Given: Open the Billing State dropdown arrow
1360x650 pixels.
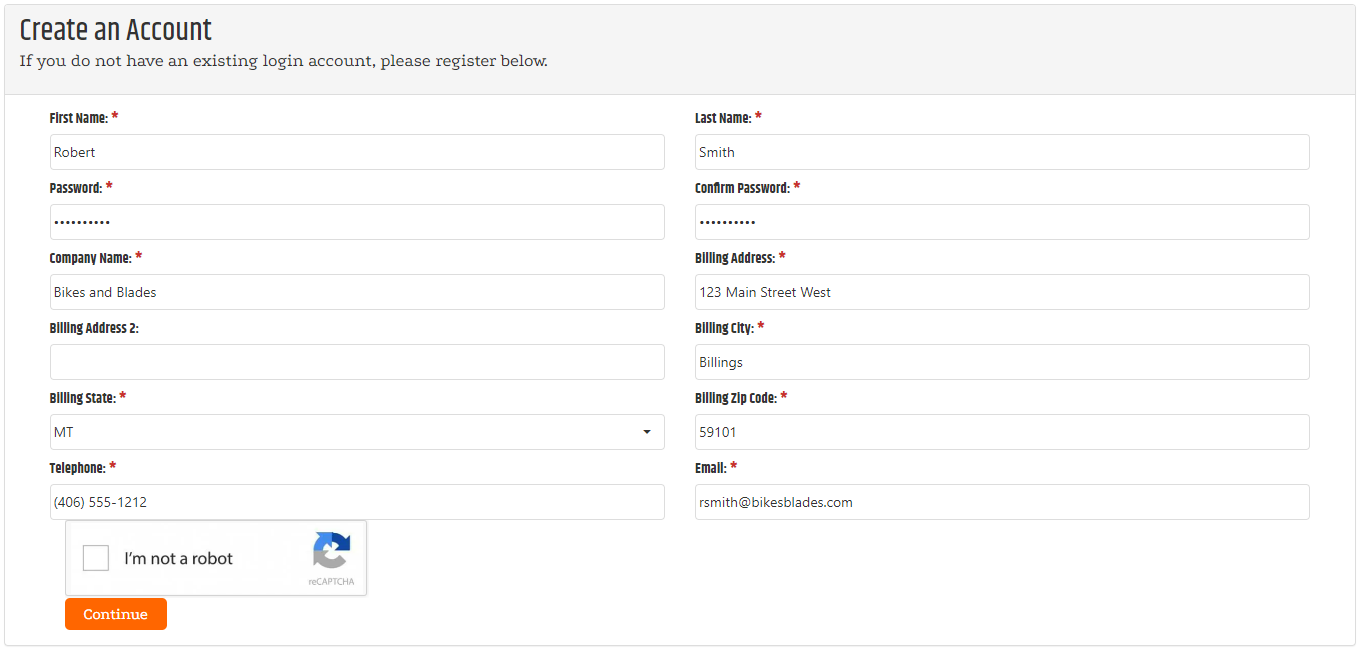Looking at the screenshot, I should pyautogui.click(x=647, y=432).
